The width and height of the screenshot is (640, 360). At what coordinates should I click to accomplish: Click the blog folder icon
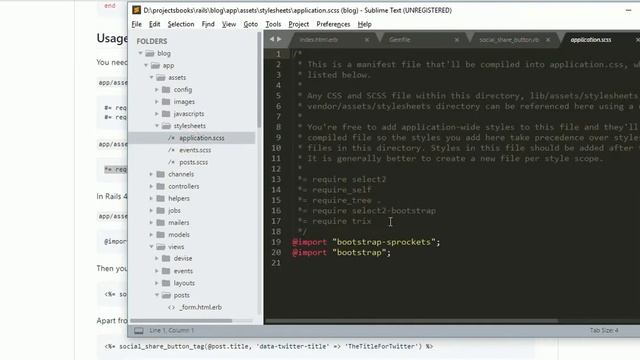(x=150, y=53)
